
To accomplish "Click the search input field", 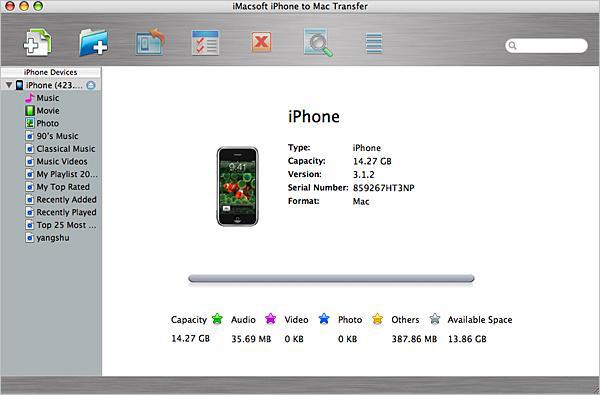I will coord(546,46).
